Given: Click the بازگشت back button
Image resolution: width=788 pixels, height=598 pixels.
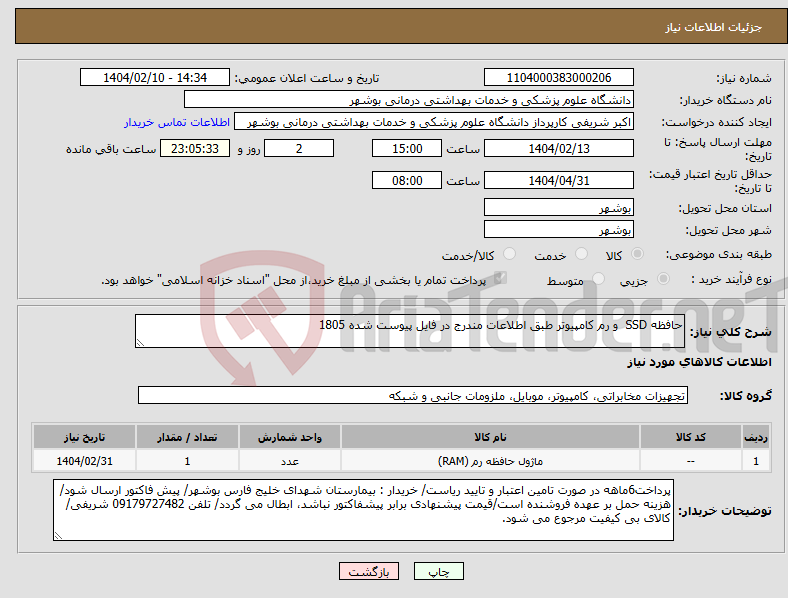Looking at the screenshot, I should click(x=369, y=571).
